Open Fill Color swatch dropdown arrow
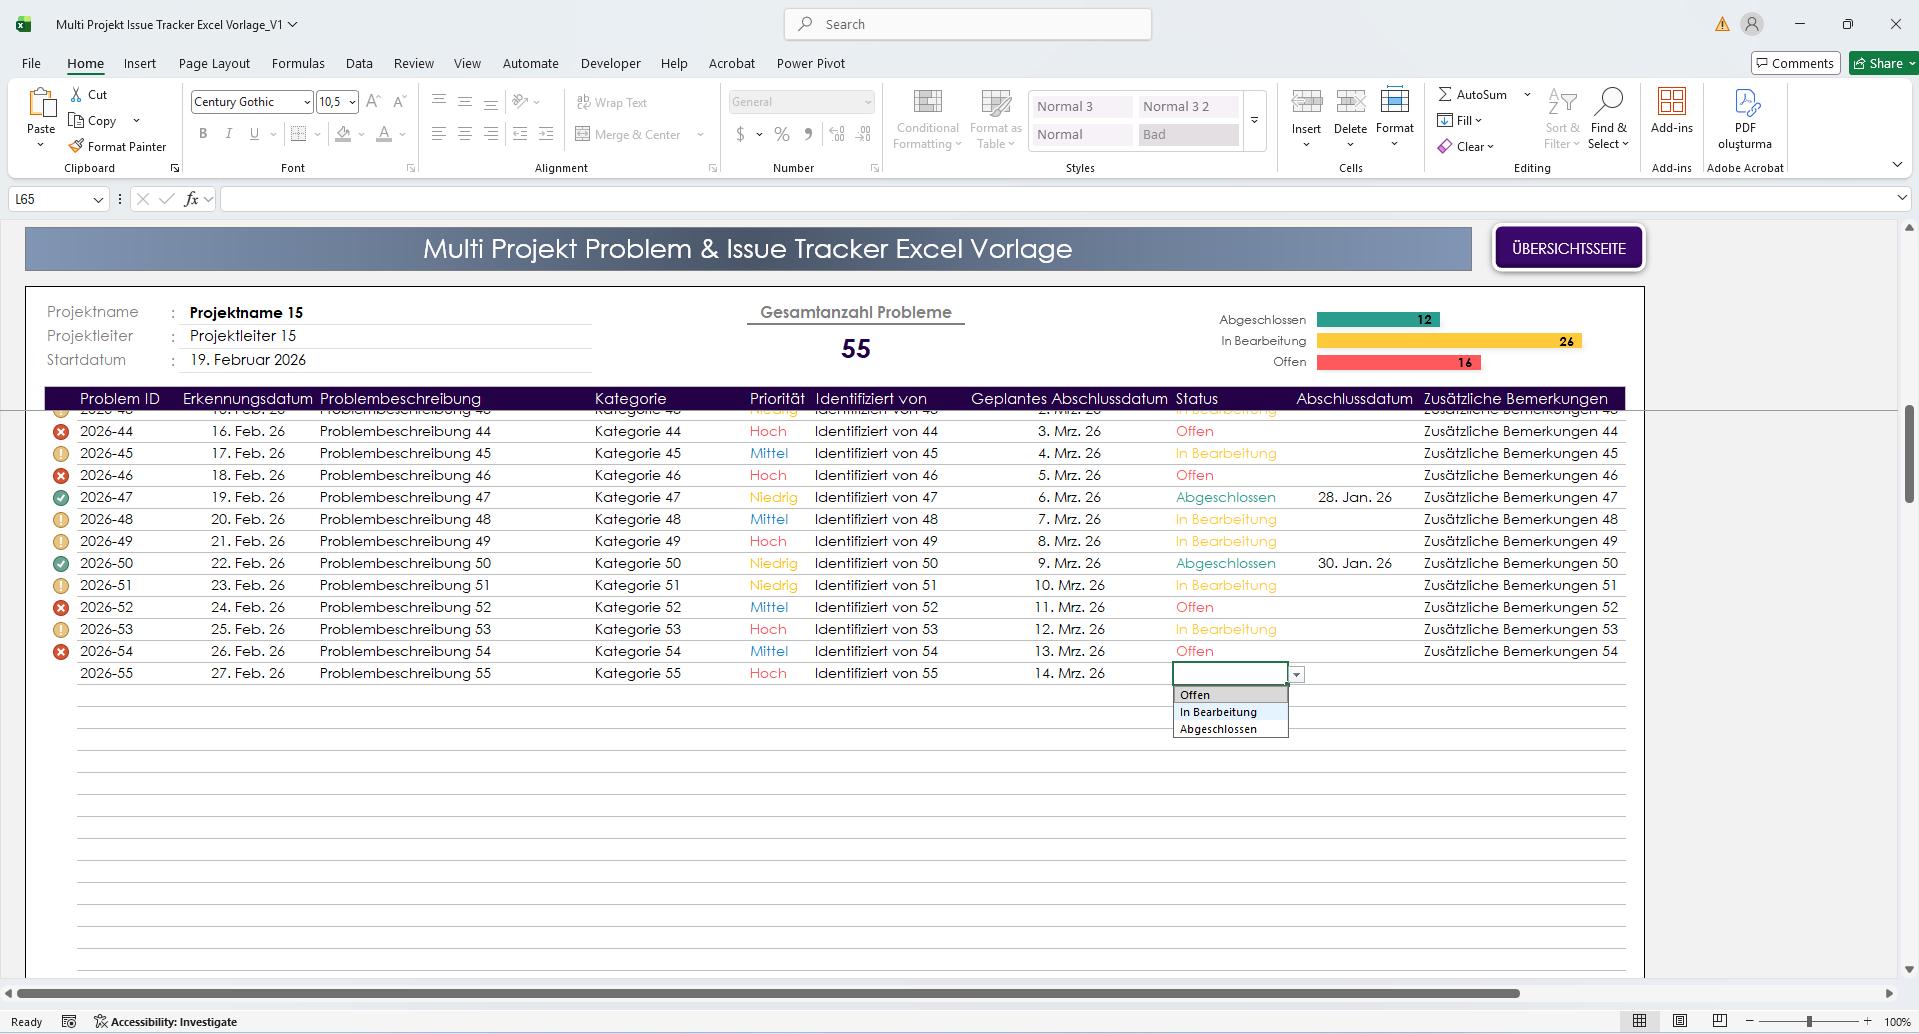The width and height of the screenshot is (1919, 1034). [x=361, y=134]
